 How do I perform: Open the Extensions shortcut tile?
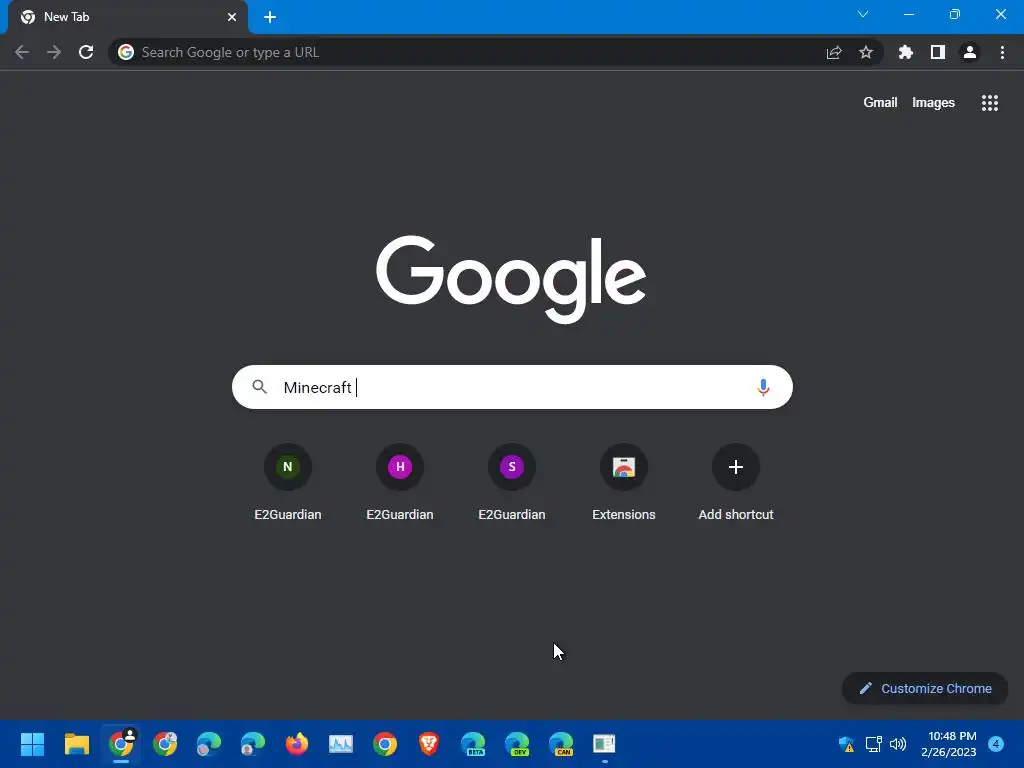624,483
